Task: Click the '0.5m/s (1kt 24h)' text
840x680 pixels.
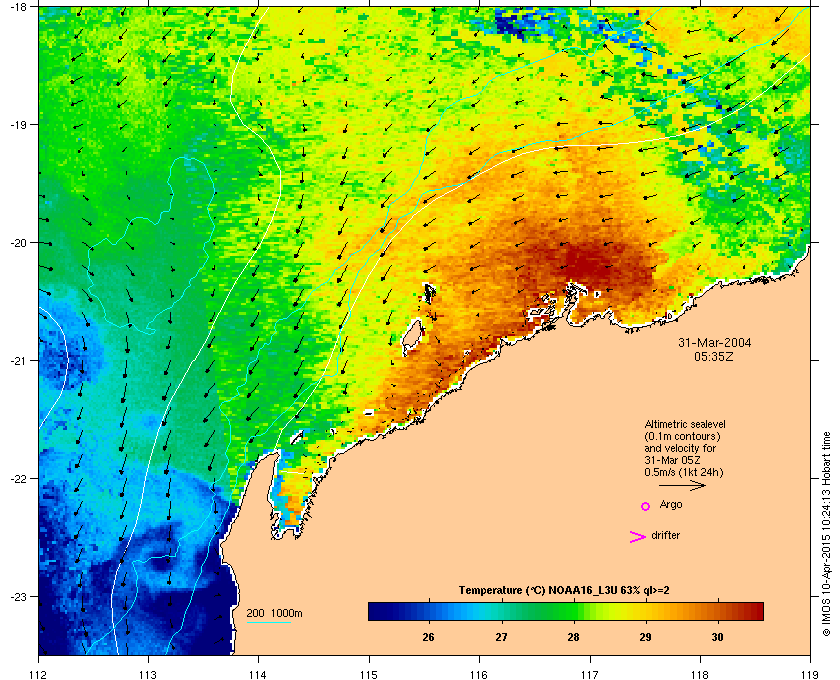Action: pyautogui.click(x=684, y=473)
